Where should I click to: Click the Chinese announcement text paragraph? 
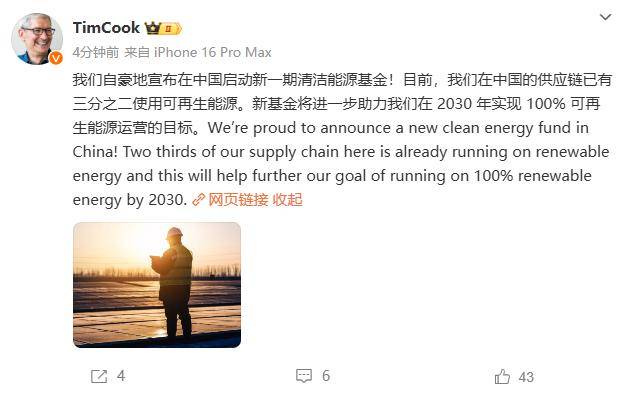click(342, 104)
